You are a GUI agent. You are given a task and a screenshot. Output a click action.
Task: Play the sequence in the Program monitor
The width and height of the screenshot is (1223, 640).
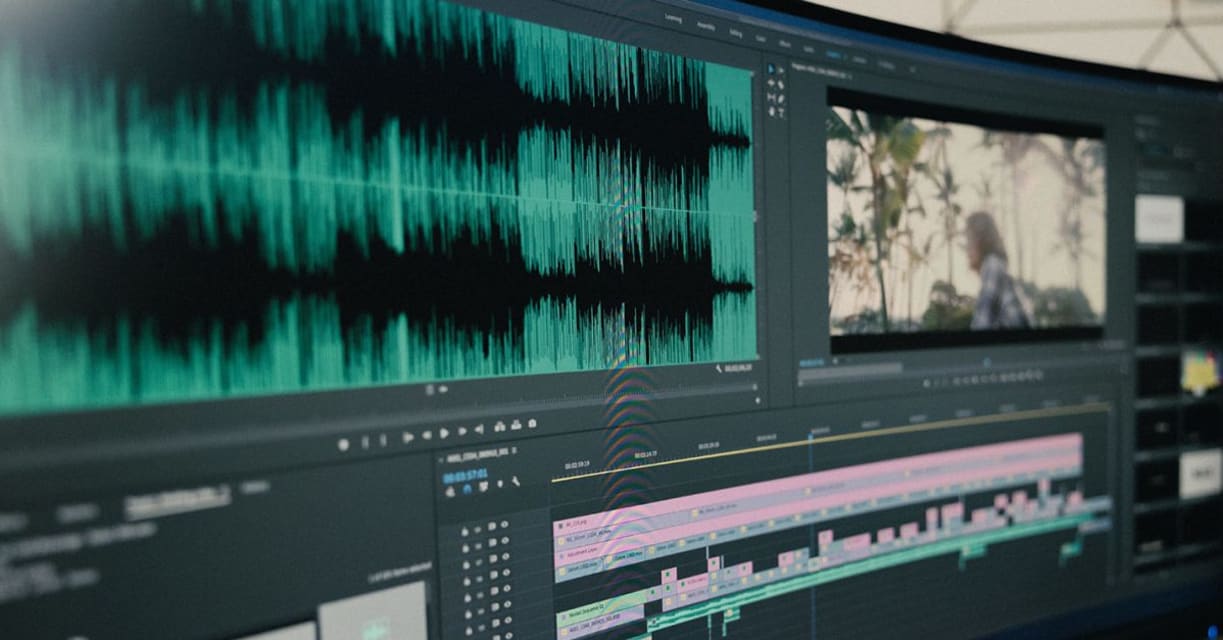pyautogui.click(x=985, y=379)
